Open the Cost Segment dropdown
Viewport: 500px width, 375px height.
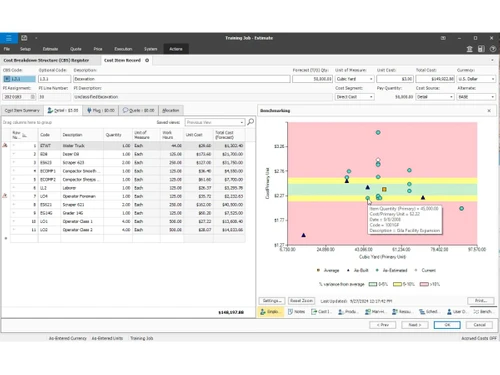[371, 97]
